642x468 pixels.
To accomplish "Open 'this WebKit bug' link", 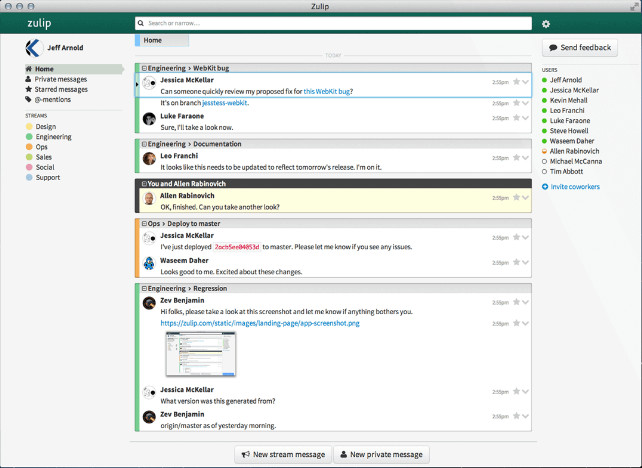I will click(327, 91).
